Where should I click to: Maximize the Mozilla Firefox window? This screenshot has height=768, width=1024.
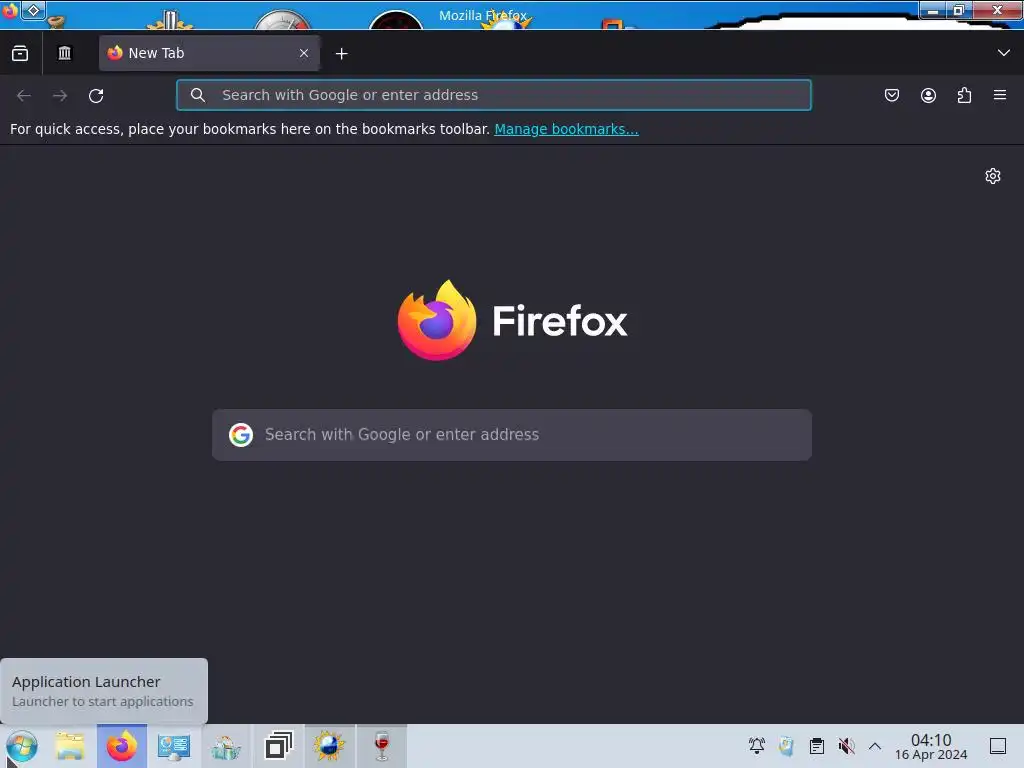[959, 10]
